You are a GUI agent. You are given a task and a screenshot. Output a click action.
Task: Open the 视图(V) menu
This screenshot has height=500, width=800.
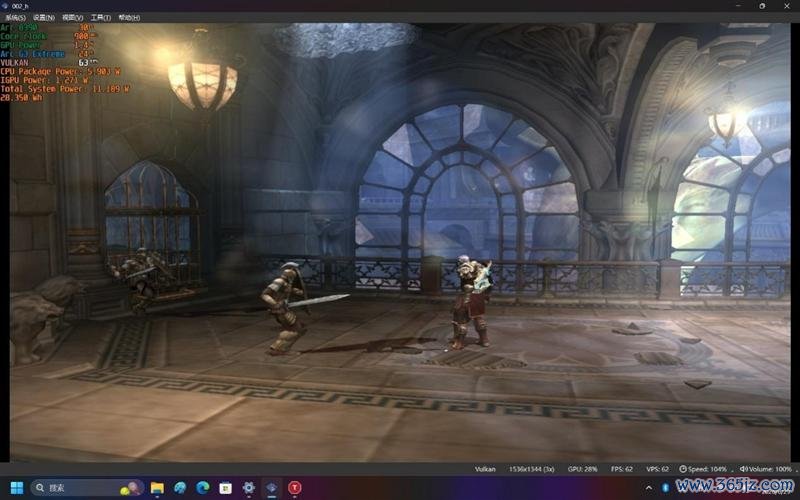(72, 18)
